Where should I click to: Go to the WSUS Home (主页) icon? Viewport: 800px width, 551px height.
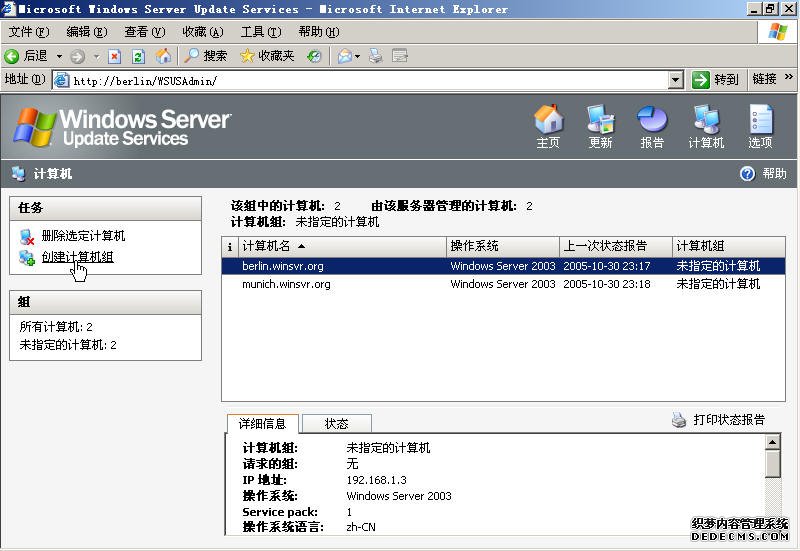click(x=548, y=119)
